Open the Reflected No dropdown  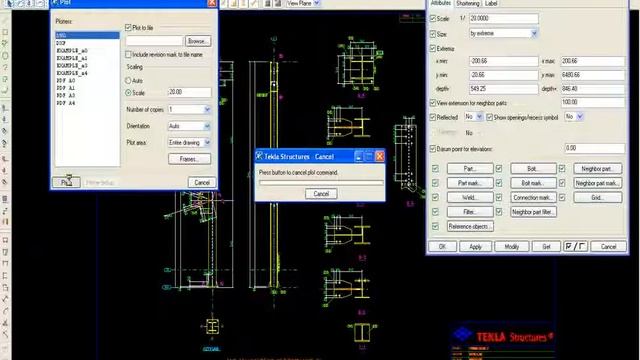(479, 117)
